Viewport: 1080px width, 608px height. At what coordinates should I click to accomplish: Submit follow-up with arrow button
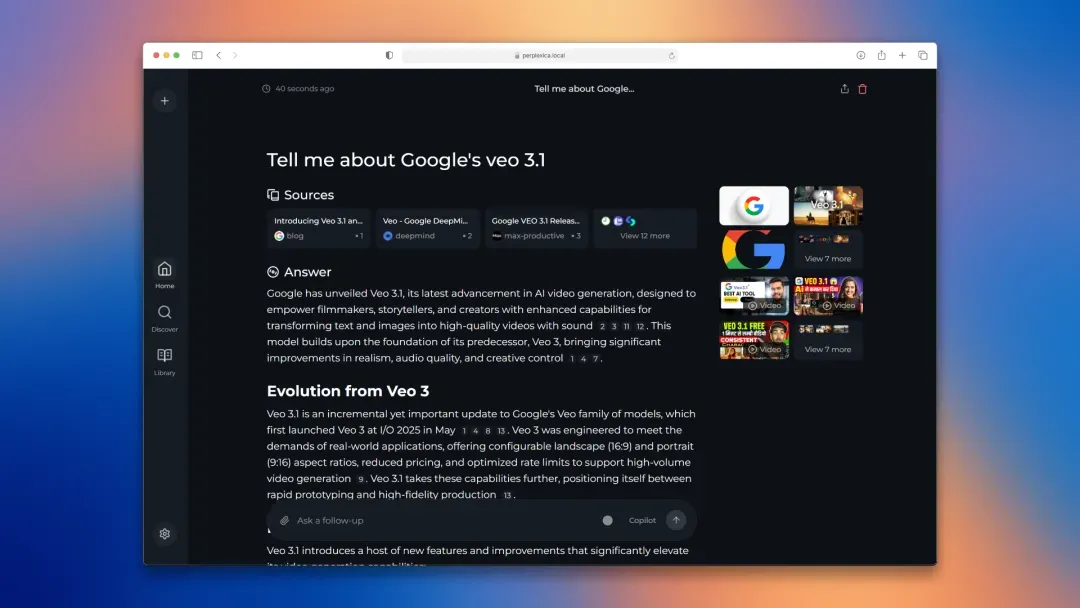pos(677,520)
